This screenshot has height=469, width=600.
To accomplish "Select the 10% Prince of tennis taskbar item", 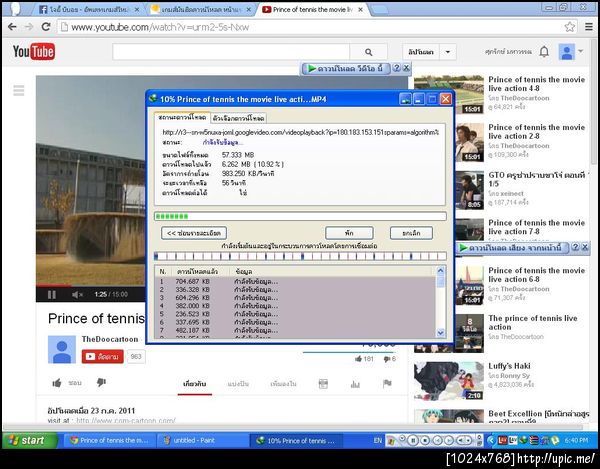I will coord(297,441).
